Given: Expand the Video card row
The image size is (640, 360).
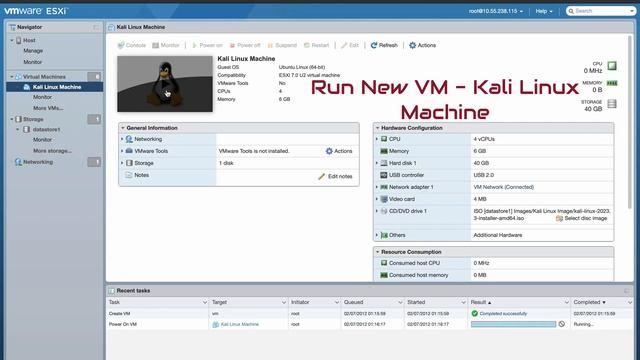Looking at the screenshot, I should (377, 199).
